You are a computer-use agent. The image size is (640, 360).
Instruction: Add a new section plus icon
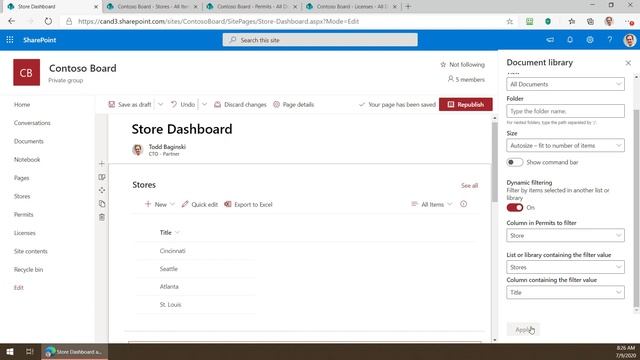coord(102,164)
